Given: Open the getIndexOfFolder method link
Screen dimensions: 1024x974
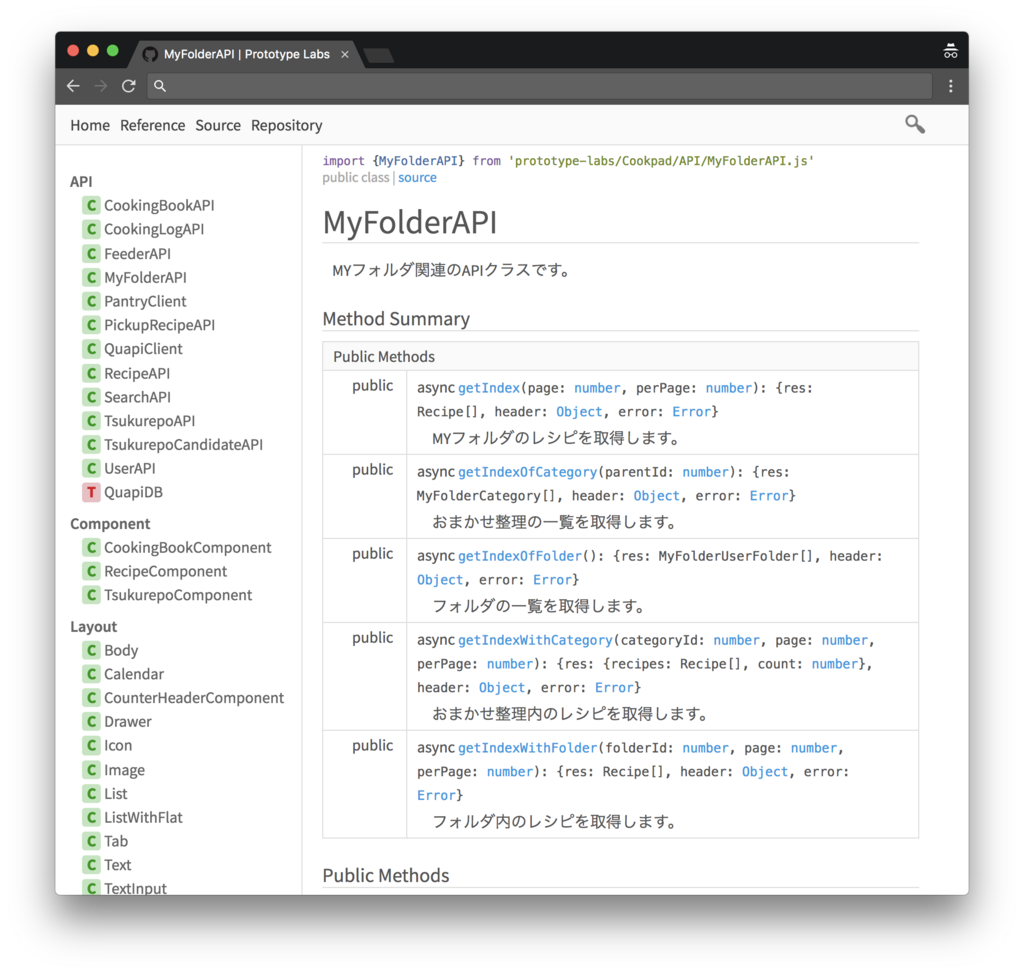Looking at the screenshot, I should (x=520, y=556).
